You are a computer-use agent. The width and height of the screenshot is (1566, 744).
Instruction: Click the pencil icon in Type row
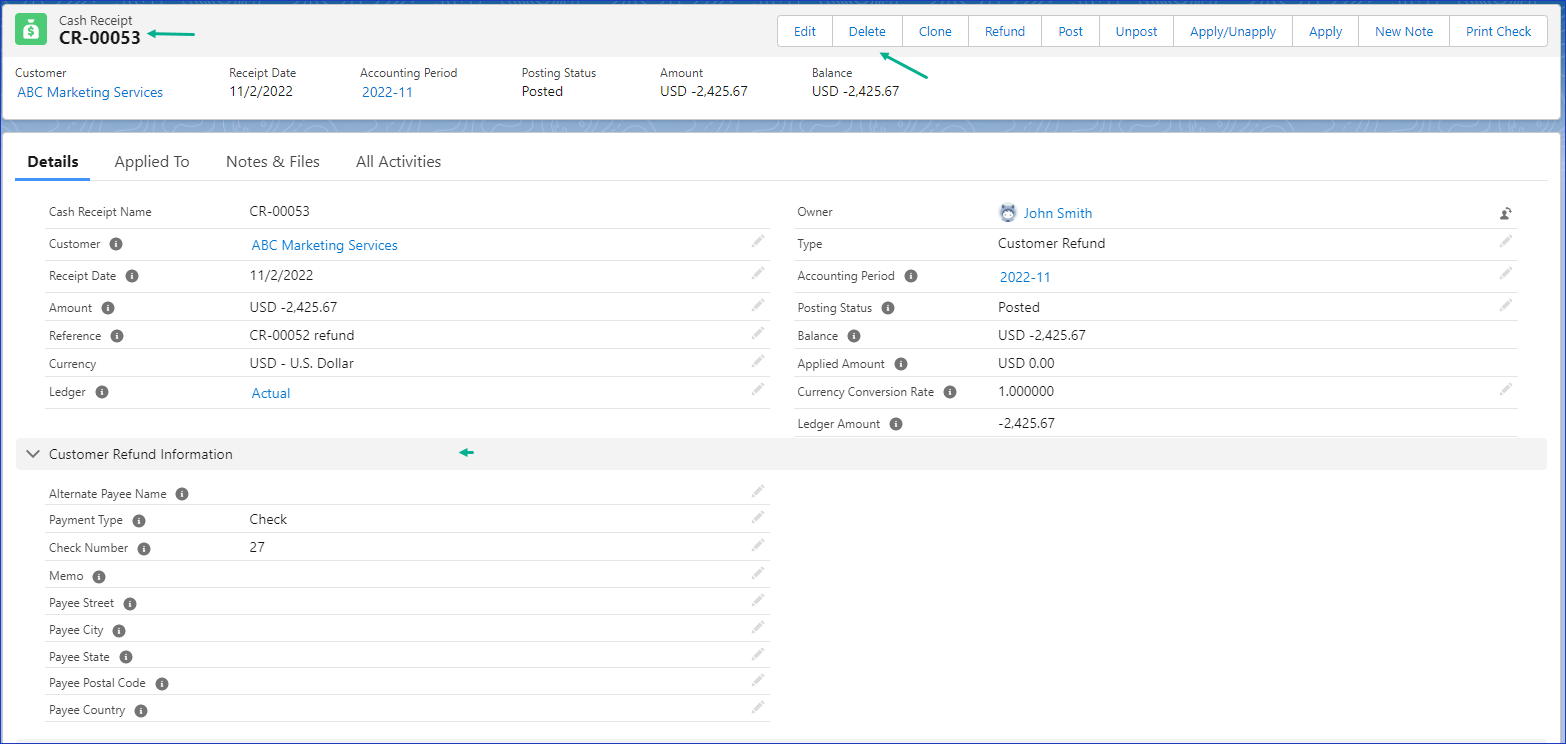tap(1505, 242)
